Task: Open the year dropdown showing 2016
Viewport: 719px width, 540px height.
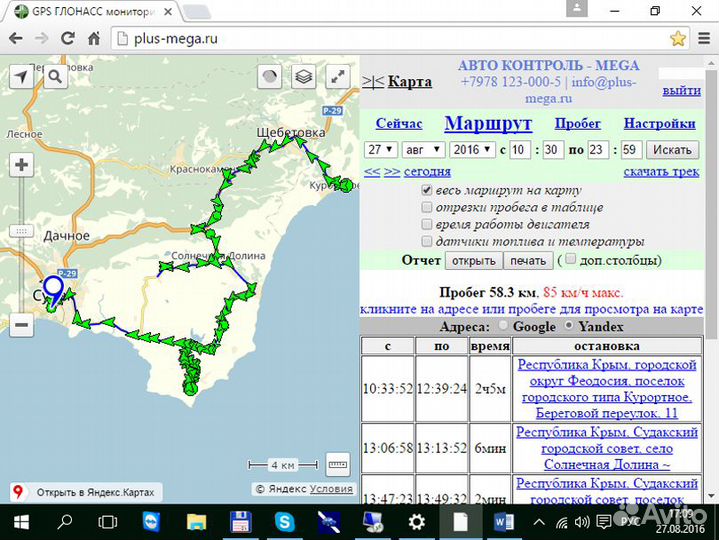Action: click(471, 150)
